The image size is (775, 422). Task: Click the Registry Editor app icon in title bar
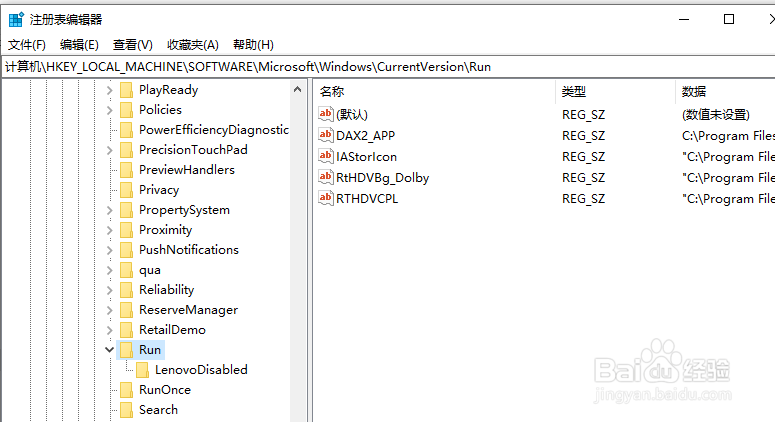point(16,19)
